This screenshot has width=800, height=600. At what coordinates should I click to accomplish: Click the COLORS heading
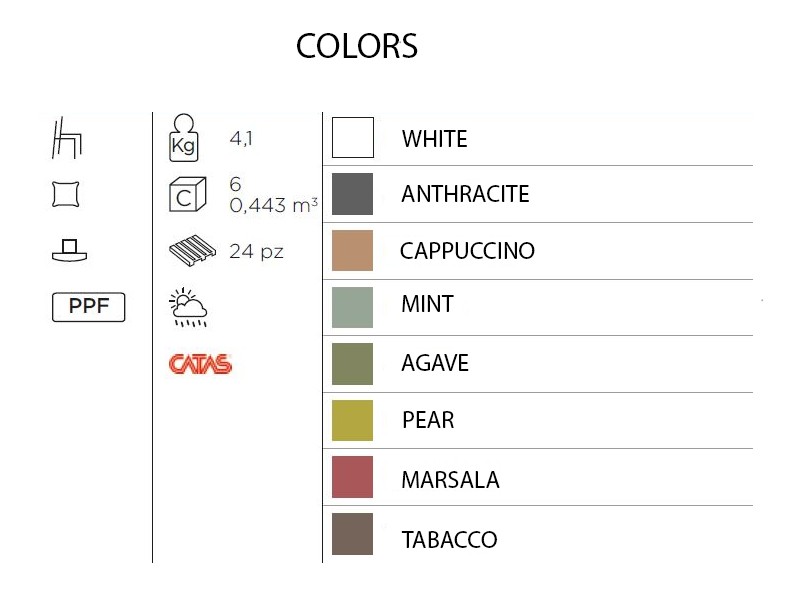pyautogui.click(x=357, y=47)
